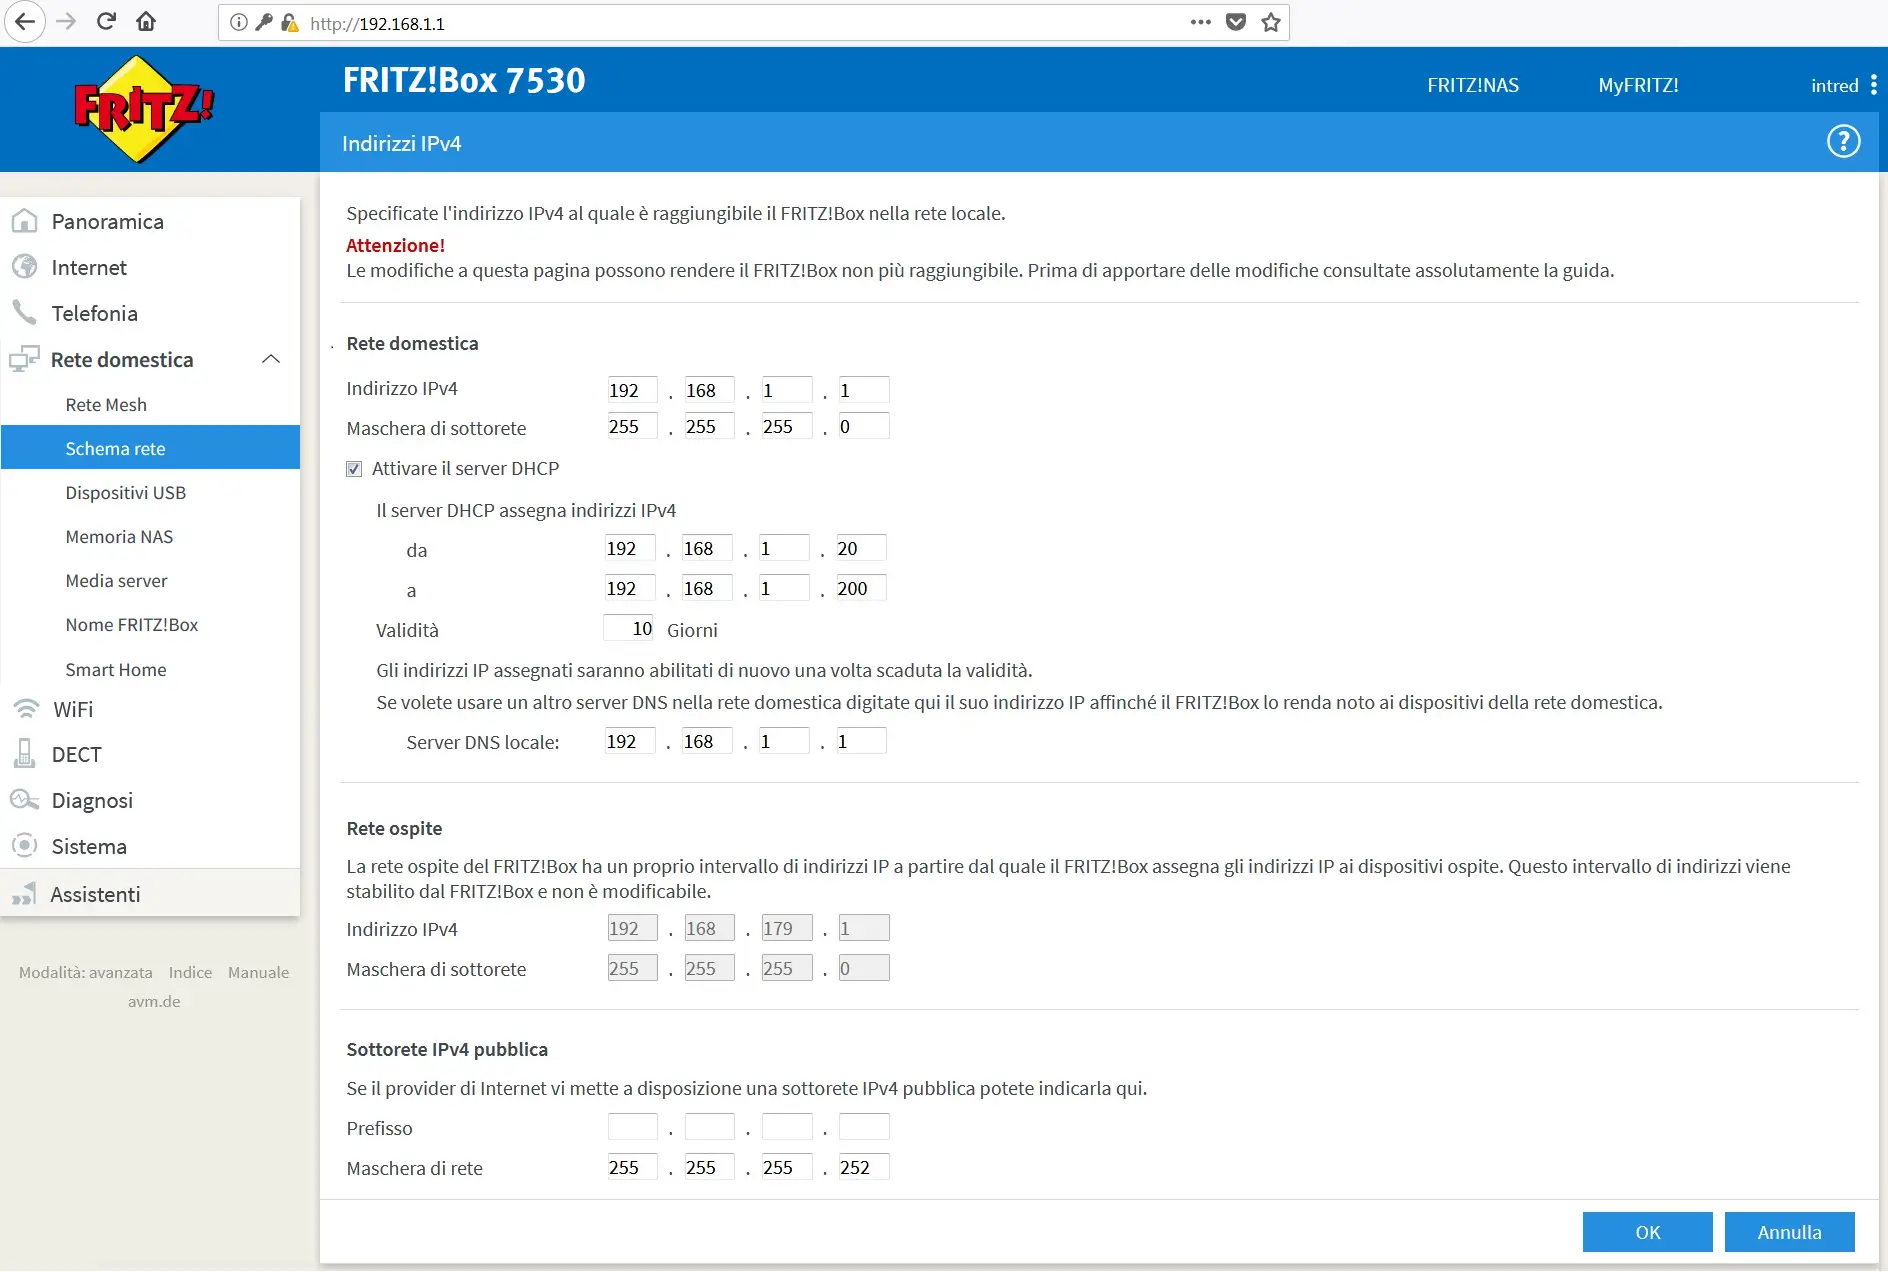
Task: Edit third octet of Rete domestica Indirizzo IPv4
Action: tap(787, 390)
